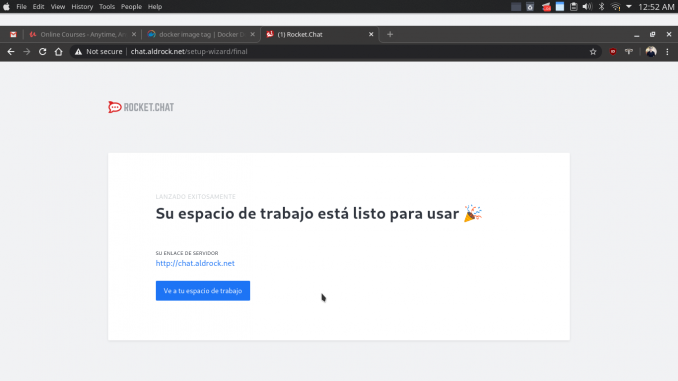Open the File menu
Viewport: 678px width, 381px height.
(x=21, y=6)
